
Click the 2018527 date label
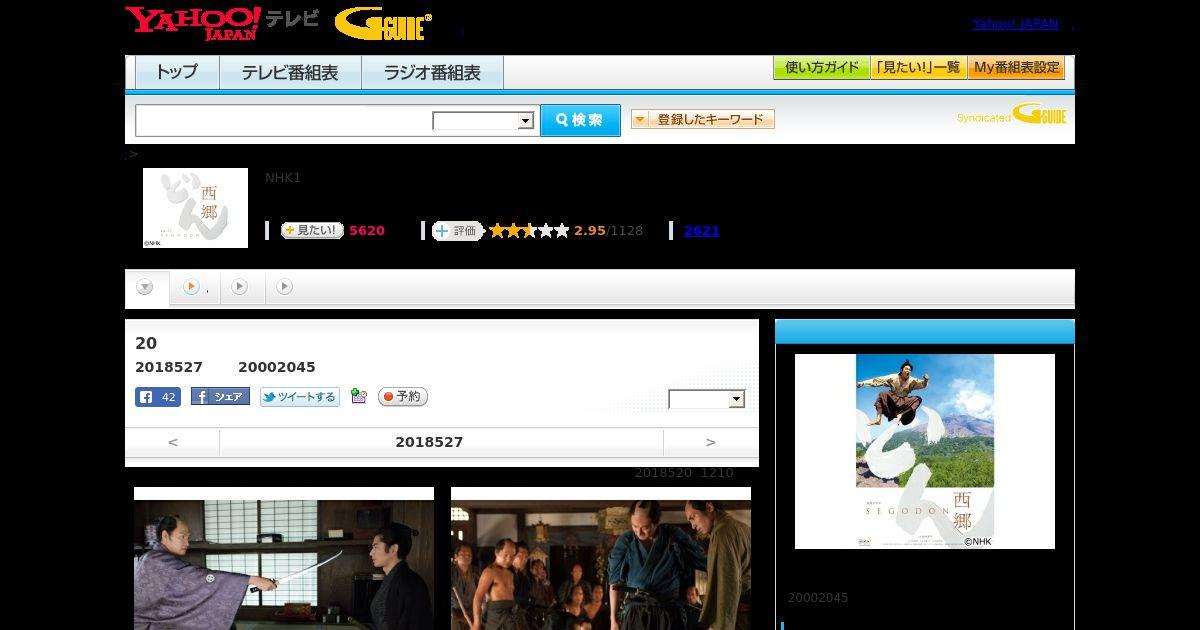point(429,442)
